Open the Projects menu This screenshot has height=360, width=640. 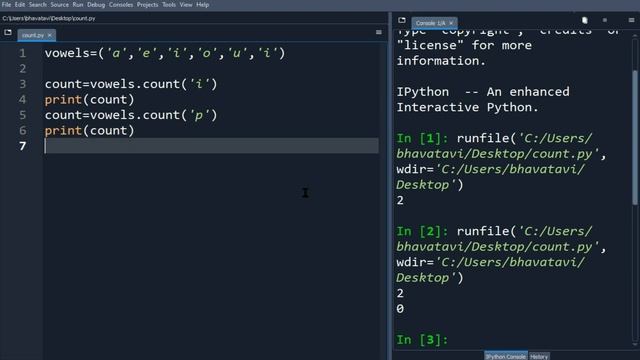tap(147, 5)
